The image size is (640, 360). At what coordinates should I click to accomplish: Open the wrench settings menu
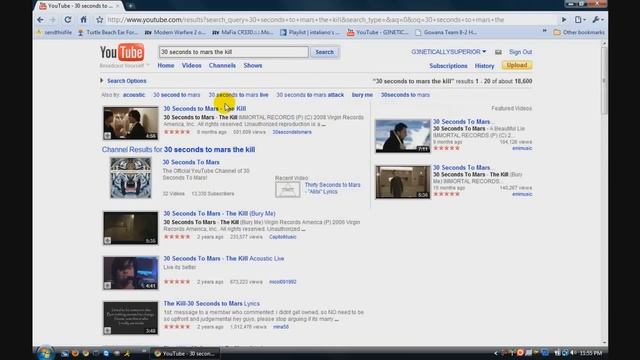[x=597, y=20]
